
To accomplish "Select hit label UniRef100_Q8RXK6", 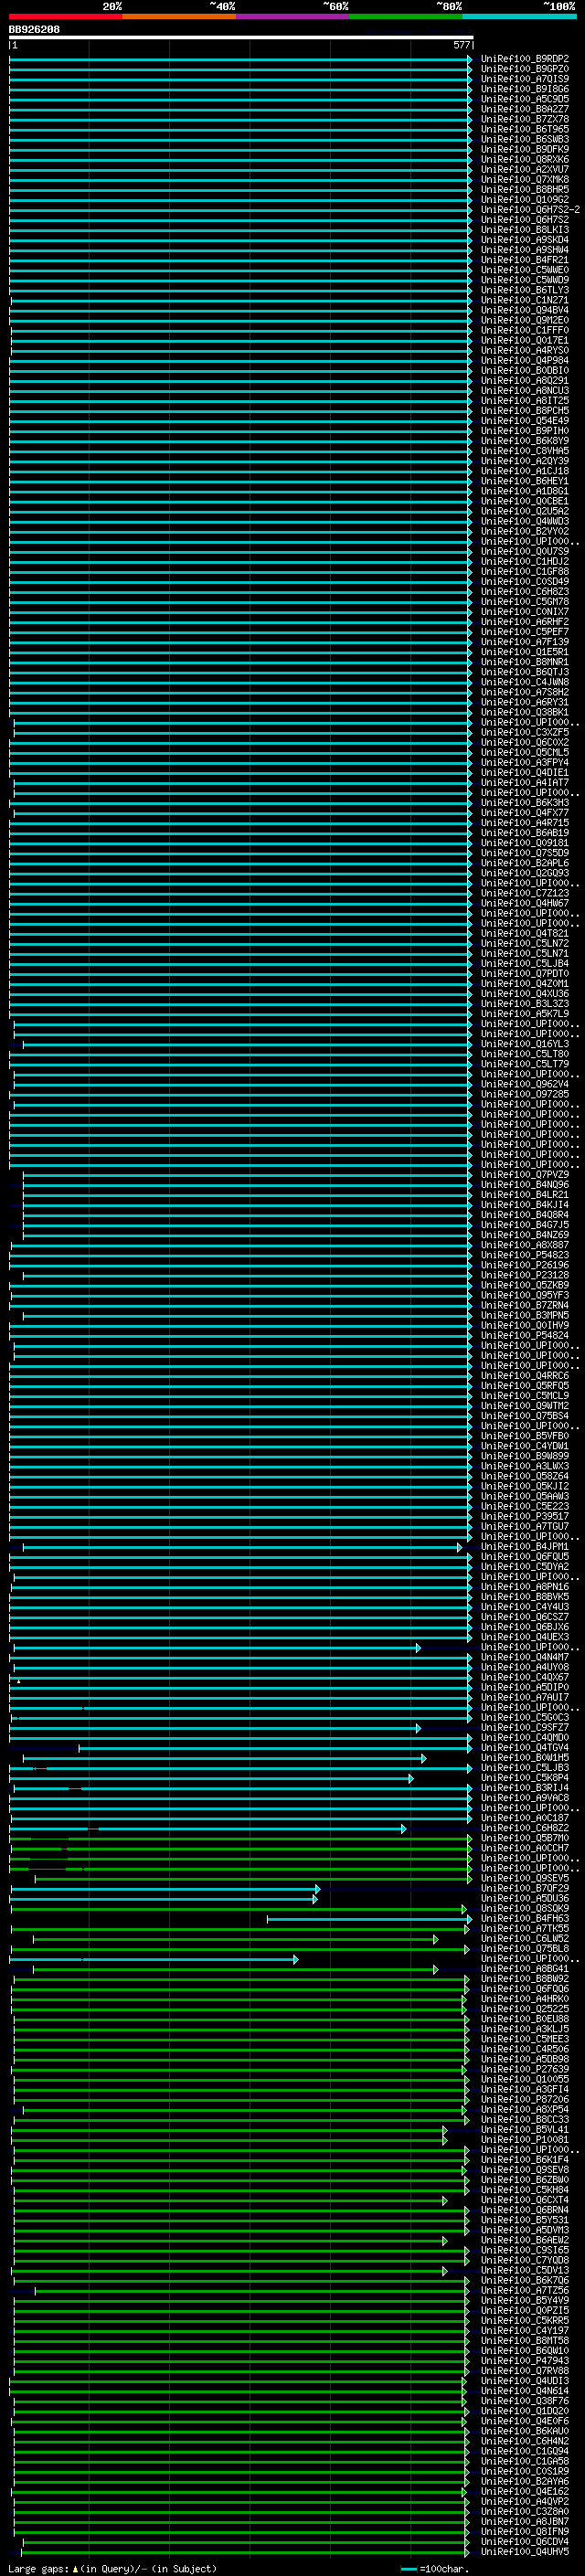I will click(x=524, y=159).
